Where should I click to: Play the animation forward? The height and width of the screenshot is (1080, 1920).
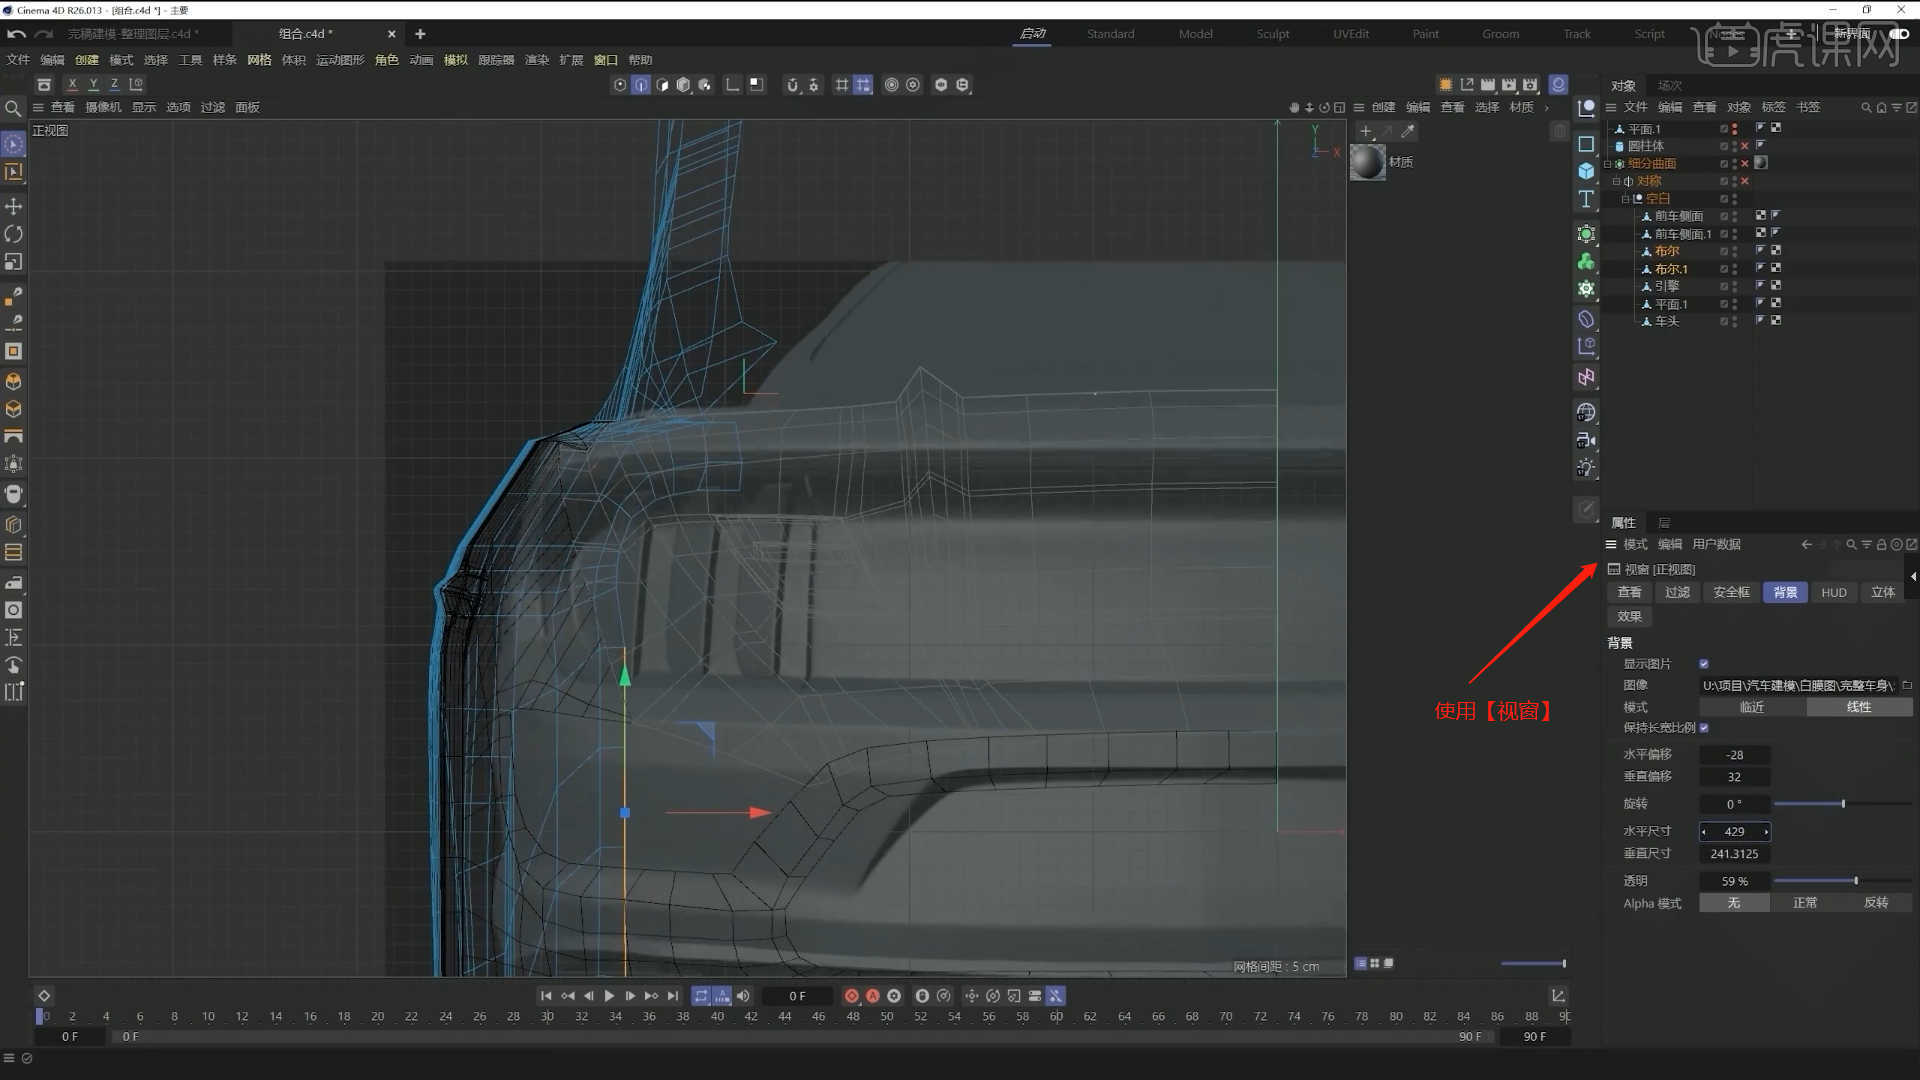click(x=609, y=996)
